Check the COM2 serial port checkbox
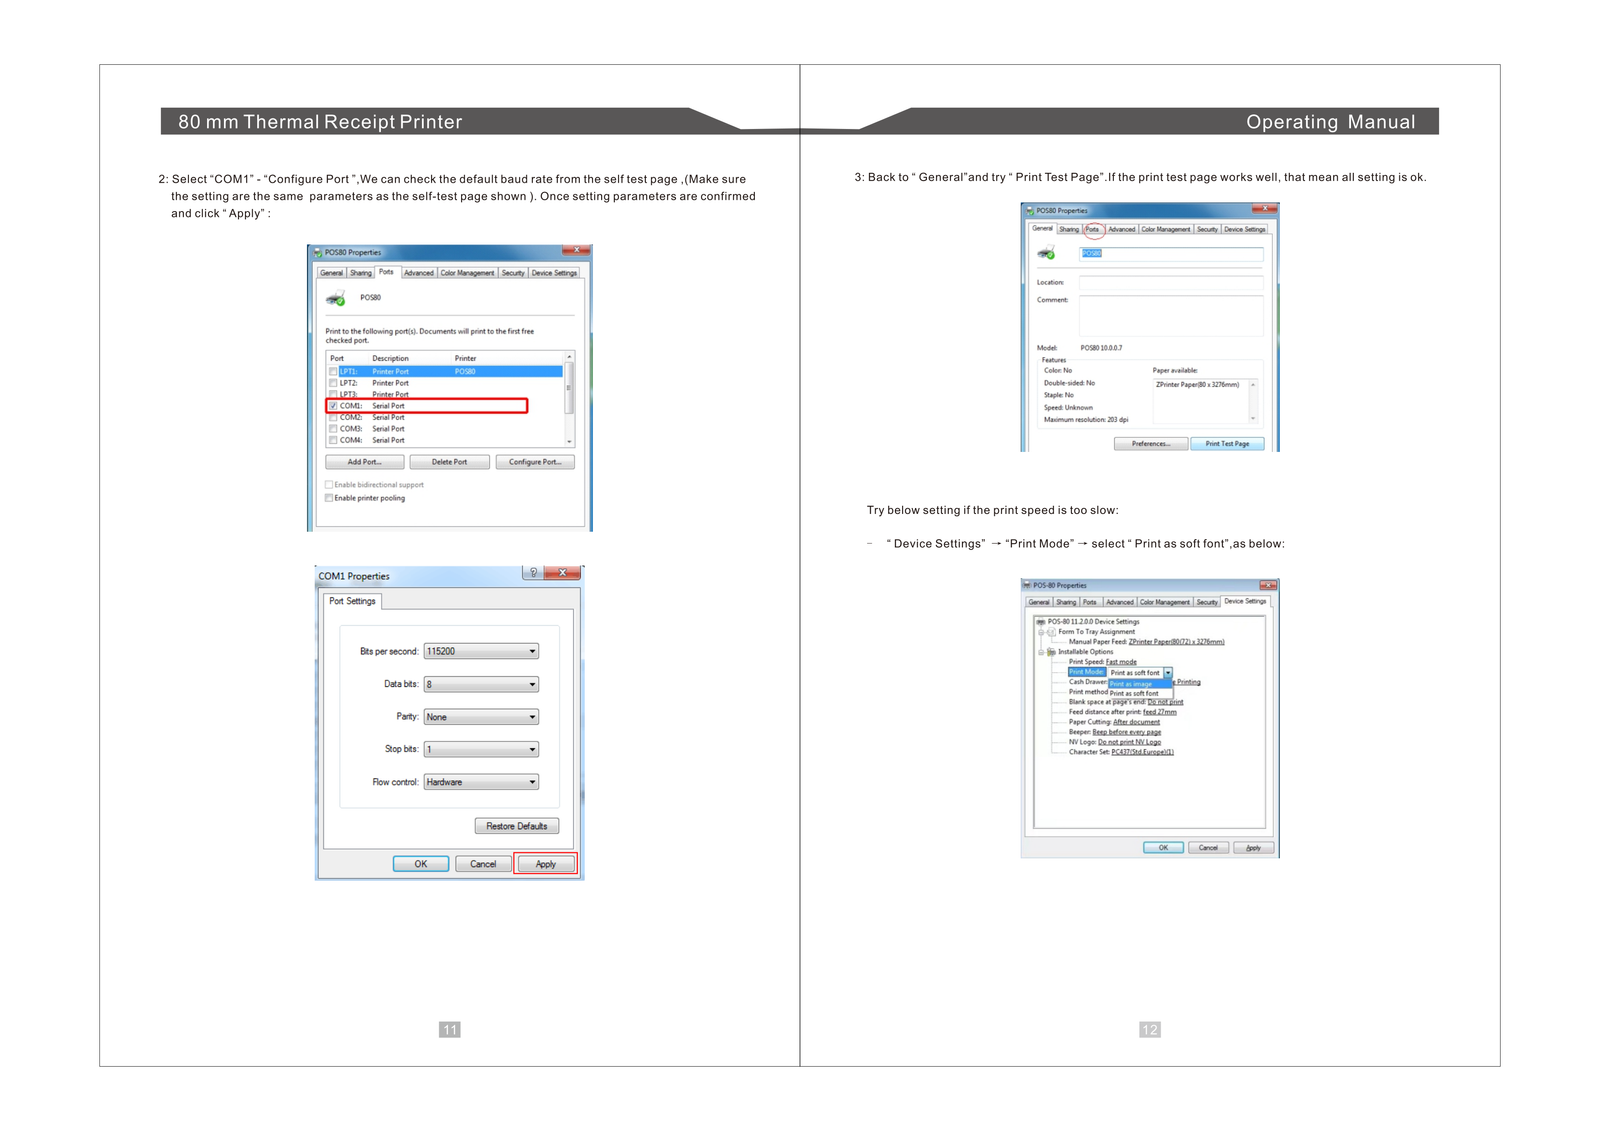 click(x=333, y=417)
